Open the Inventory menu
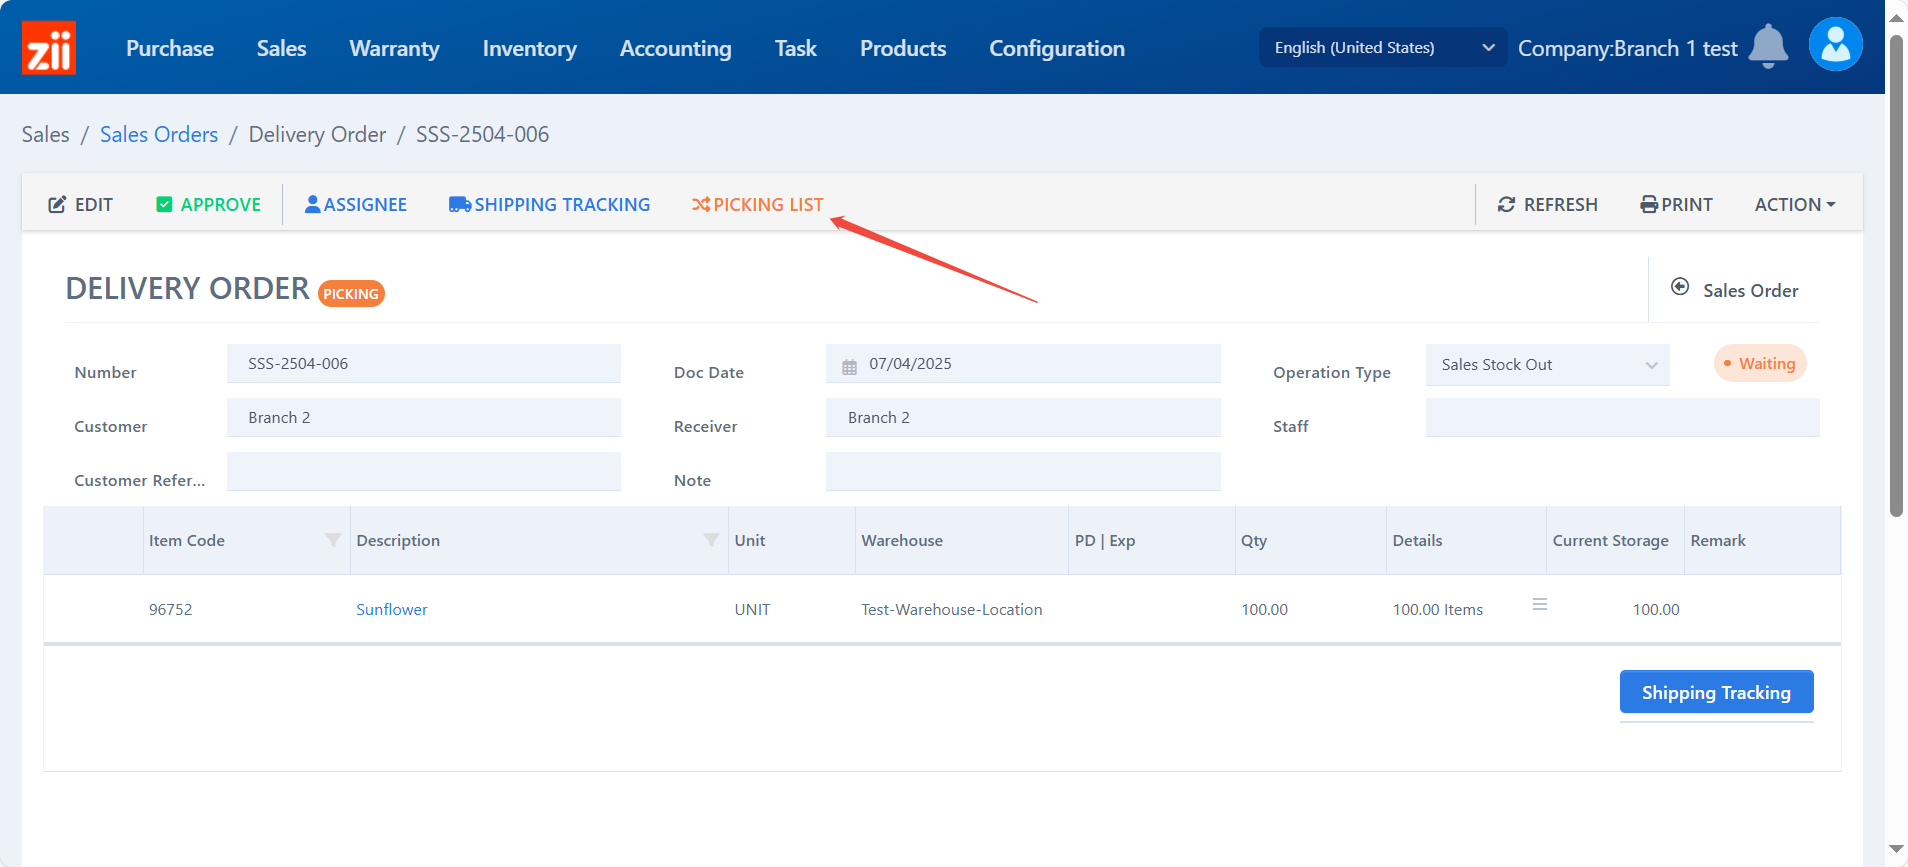 (529, 48)
